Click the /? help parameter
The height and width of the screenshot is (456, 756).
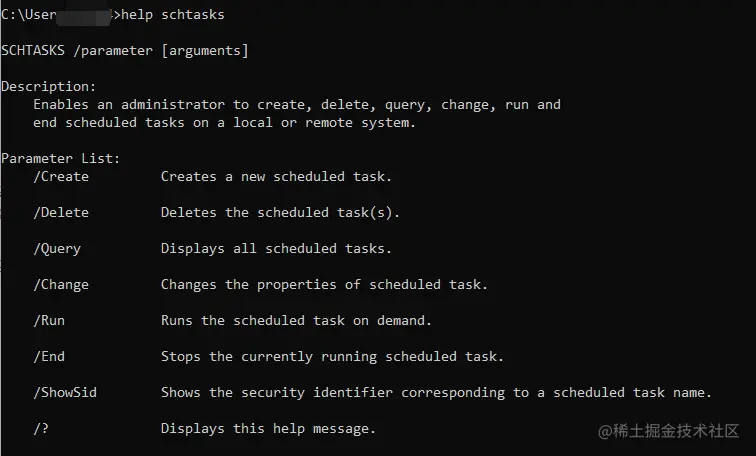point(41,429)
